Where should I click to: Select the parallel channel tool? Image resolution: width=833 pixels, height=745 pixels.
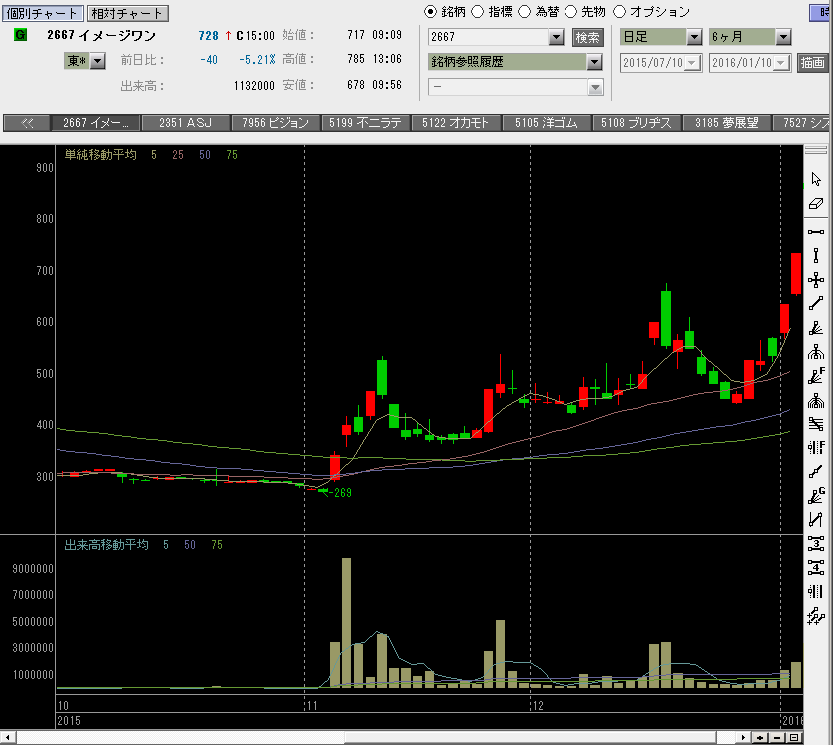(x=816, y=519)
